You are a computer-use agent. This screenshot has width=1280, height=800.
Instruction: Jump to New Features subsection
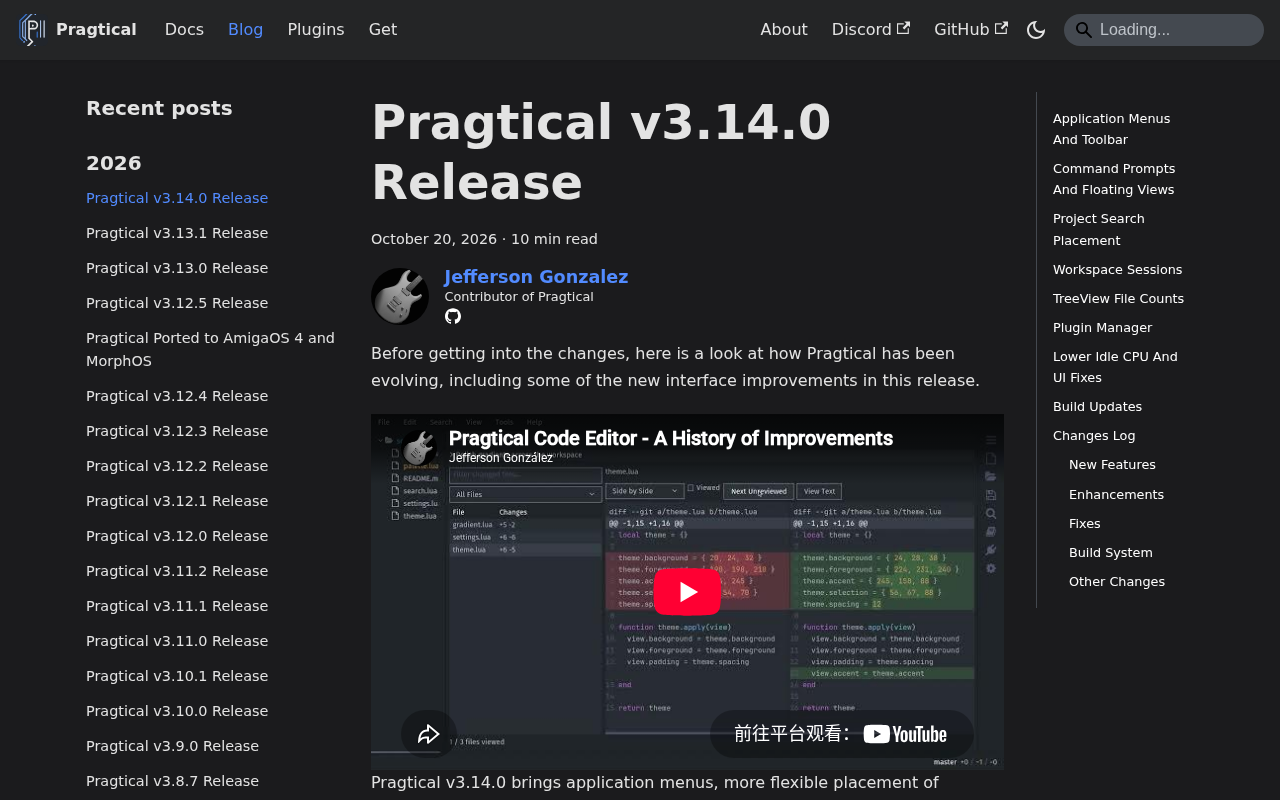(1112, 465)
